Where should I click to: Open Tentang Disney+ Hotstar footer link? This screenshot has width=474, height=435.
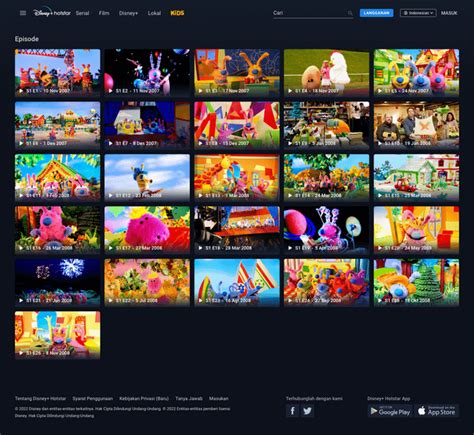[x=40, y=398]
